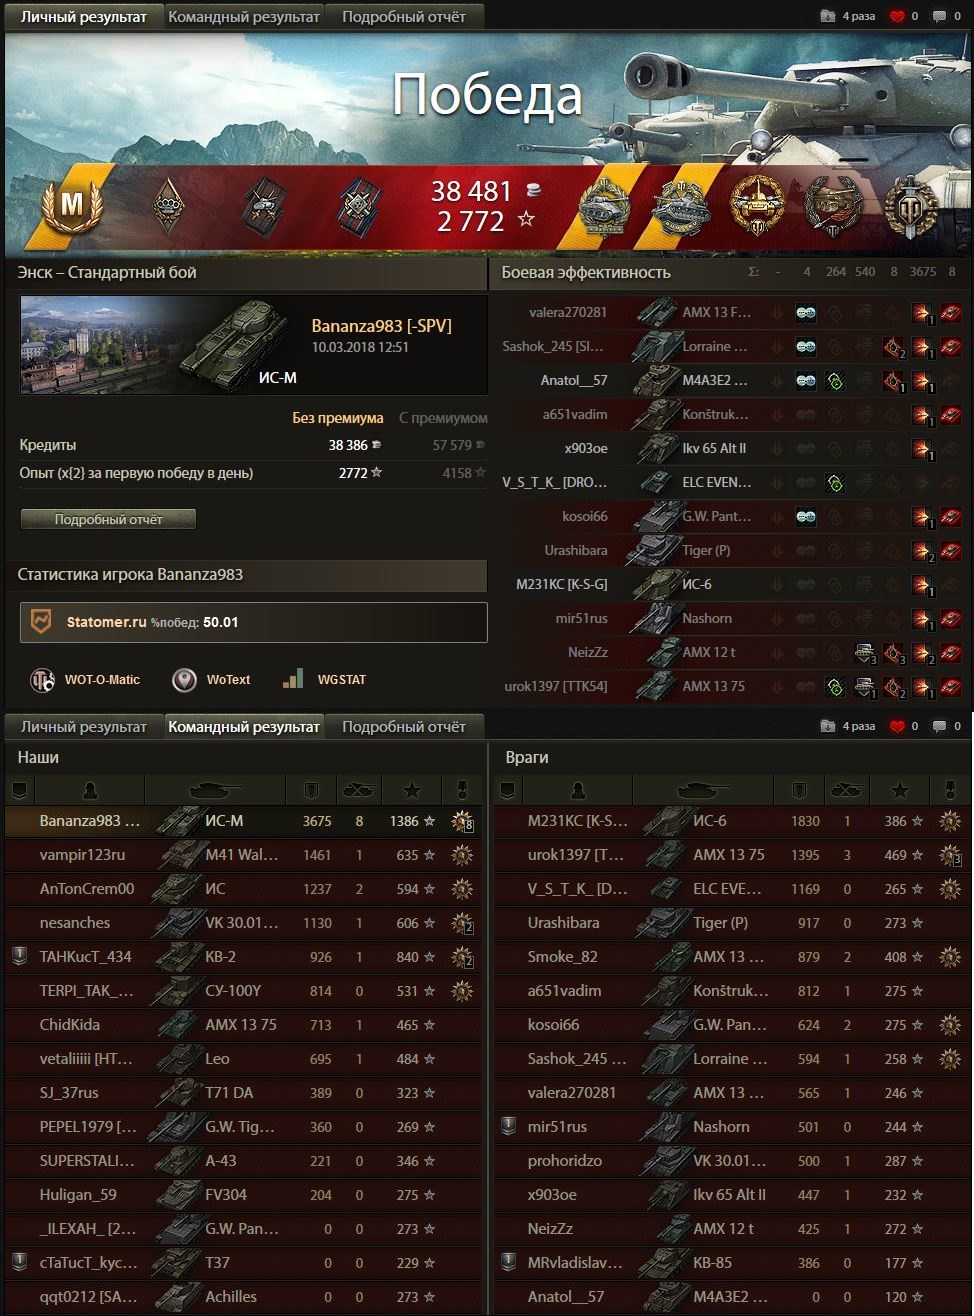The image size is (974, 1316).
Task: Click the Statomer.ru shield icon
Action: [41, 622]
